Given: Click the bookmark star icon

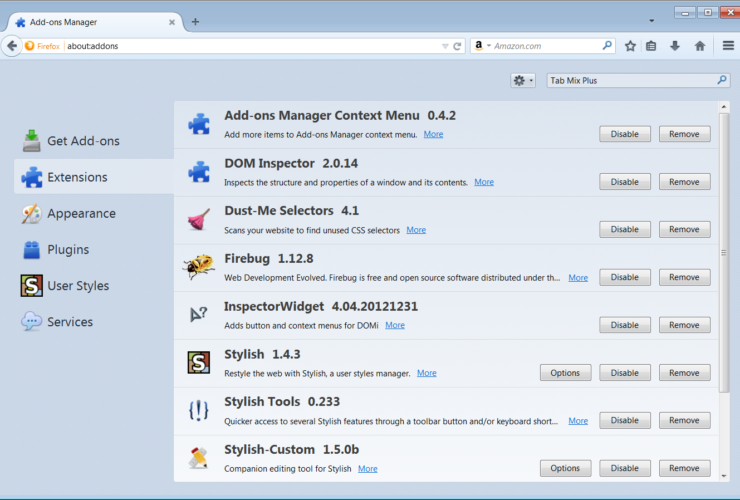Looking at the screenshot, I should 630,46.
